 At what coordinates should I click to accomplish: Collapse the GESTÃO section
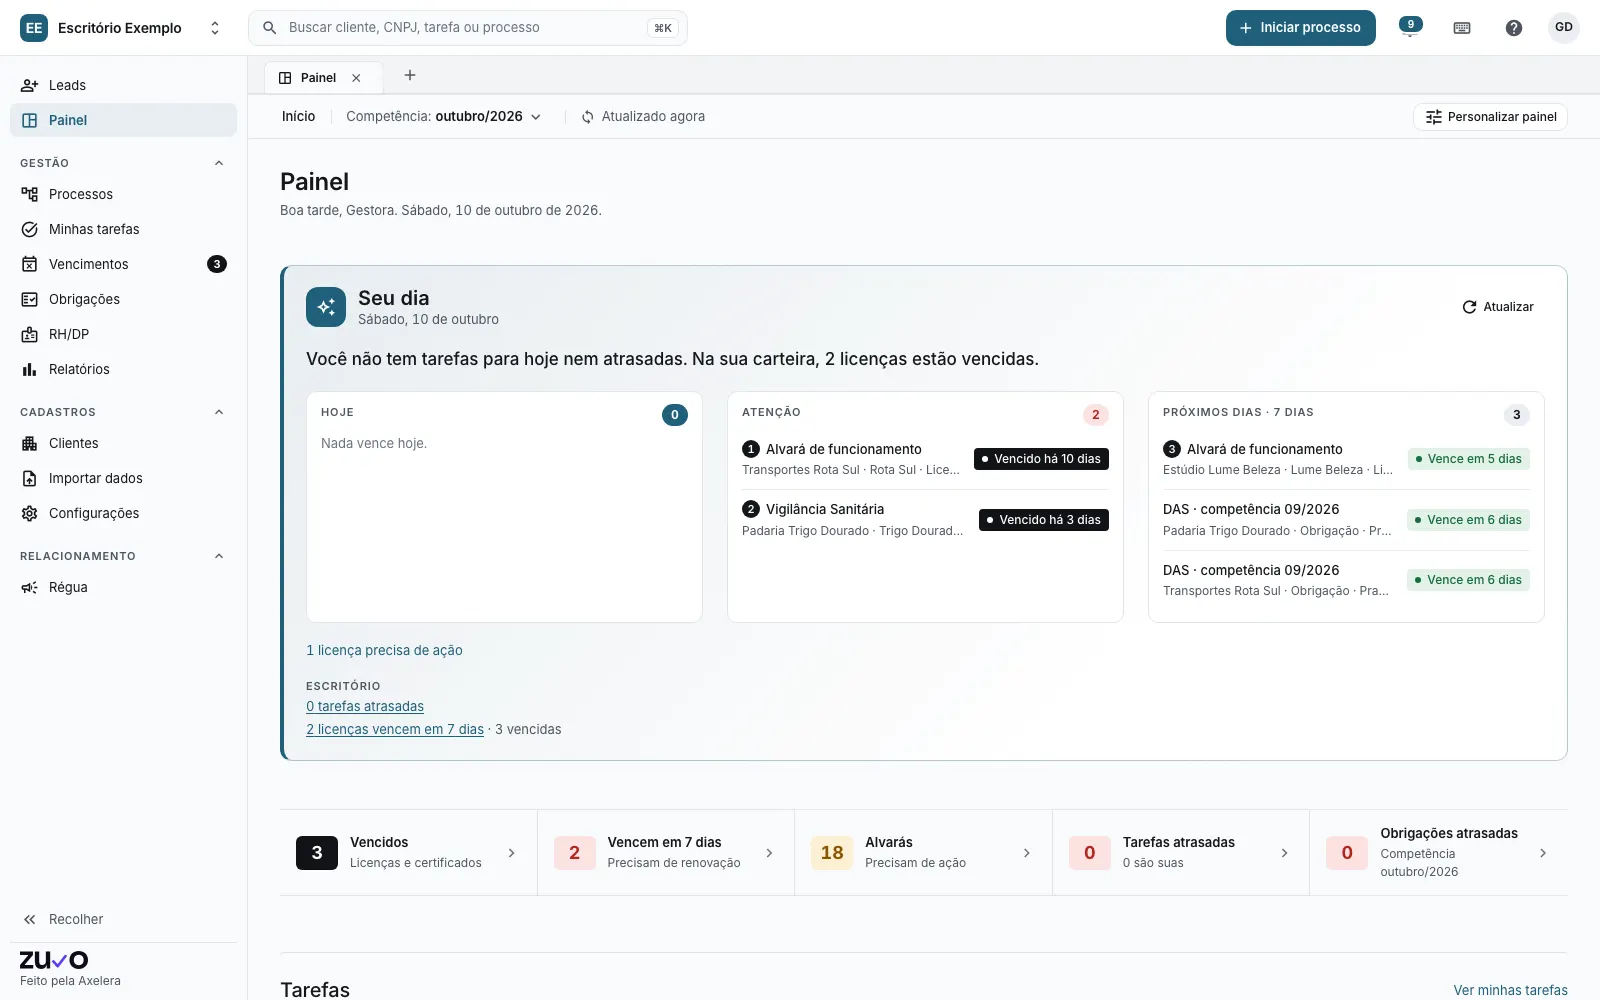(219, 163)
